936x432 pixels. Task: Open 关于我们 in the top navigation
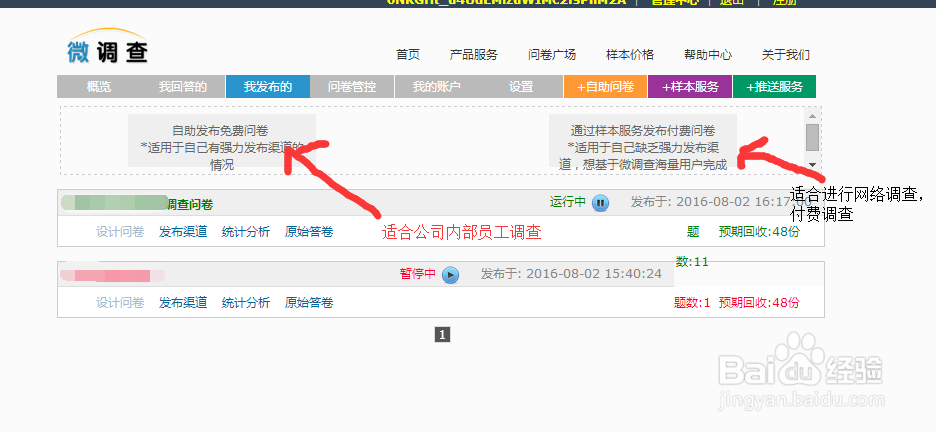[786, 55]
